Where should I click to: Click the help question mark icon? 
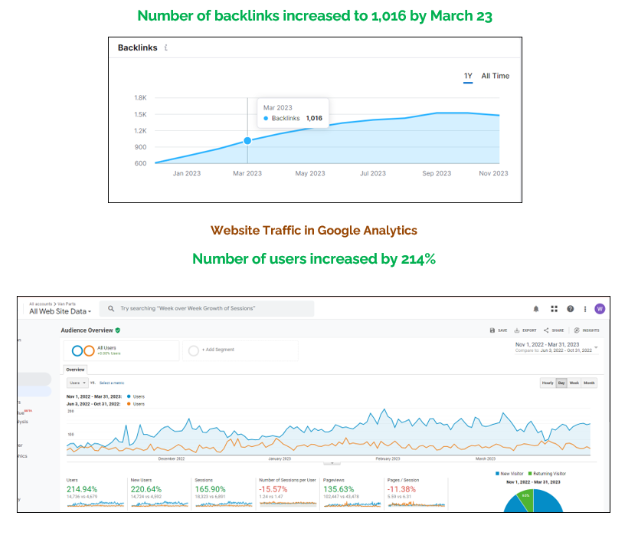tap(570, 309)
